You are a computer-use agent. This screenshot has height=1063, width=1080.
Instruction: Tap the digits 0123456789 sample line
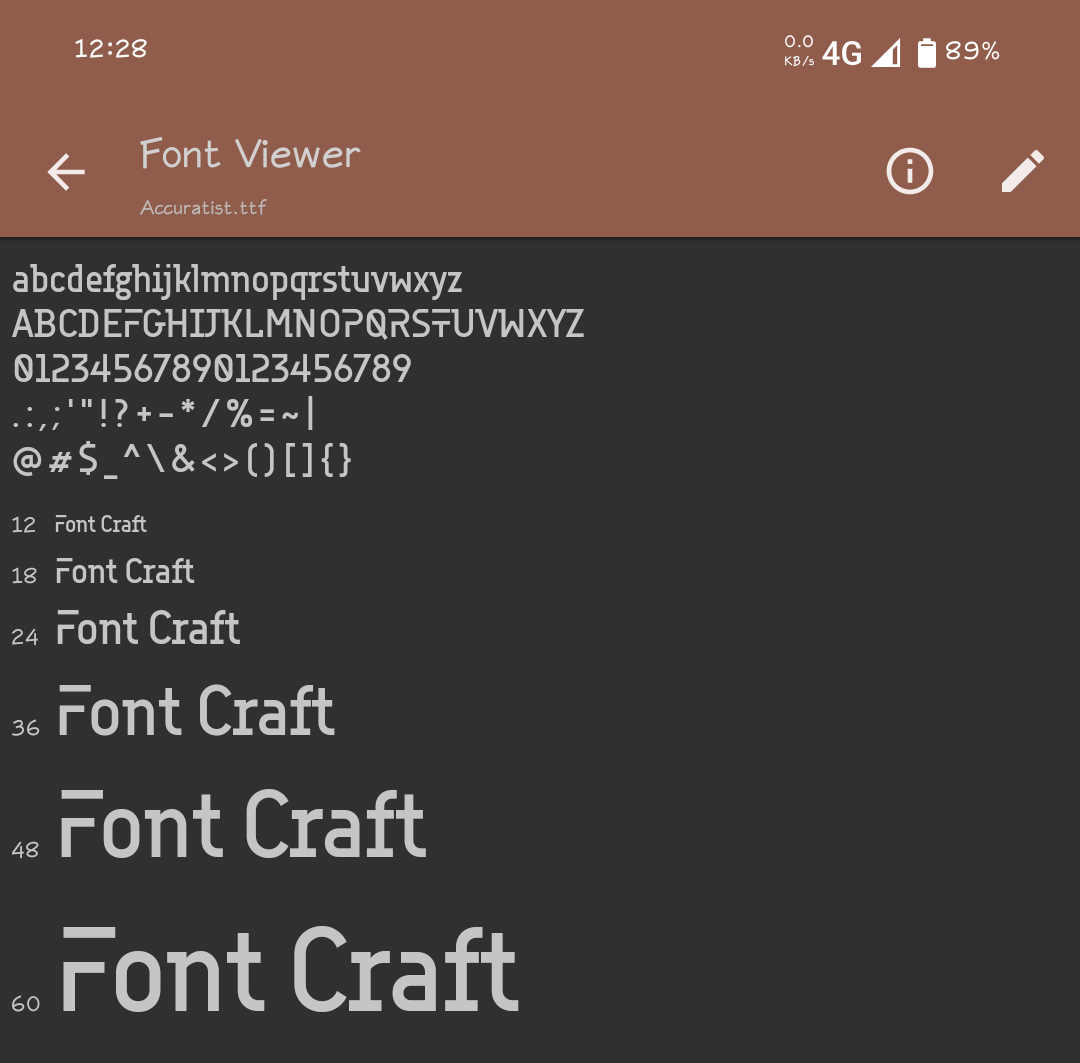pyautogui.click(x=212, y=369)
